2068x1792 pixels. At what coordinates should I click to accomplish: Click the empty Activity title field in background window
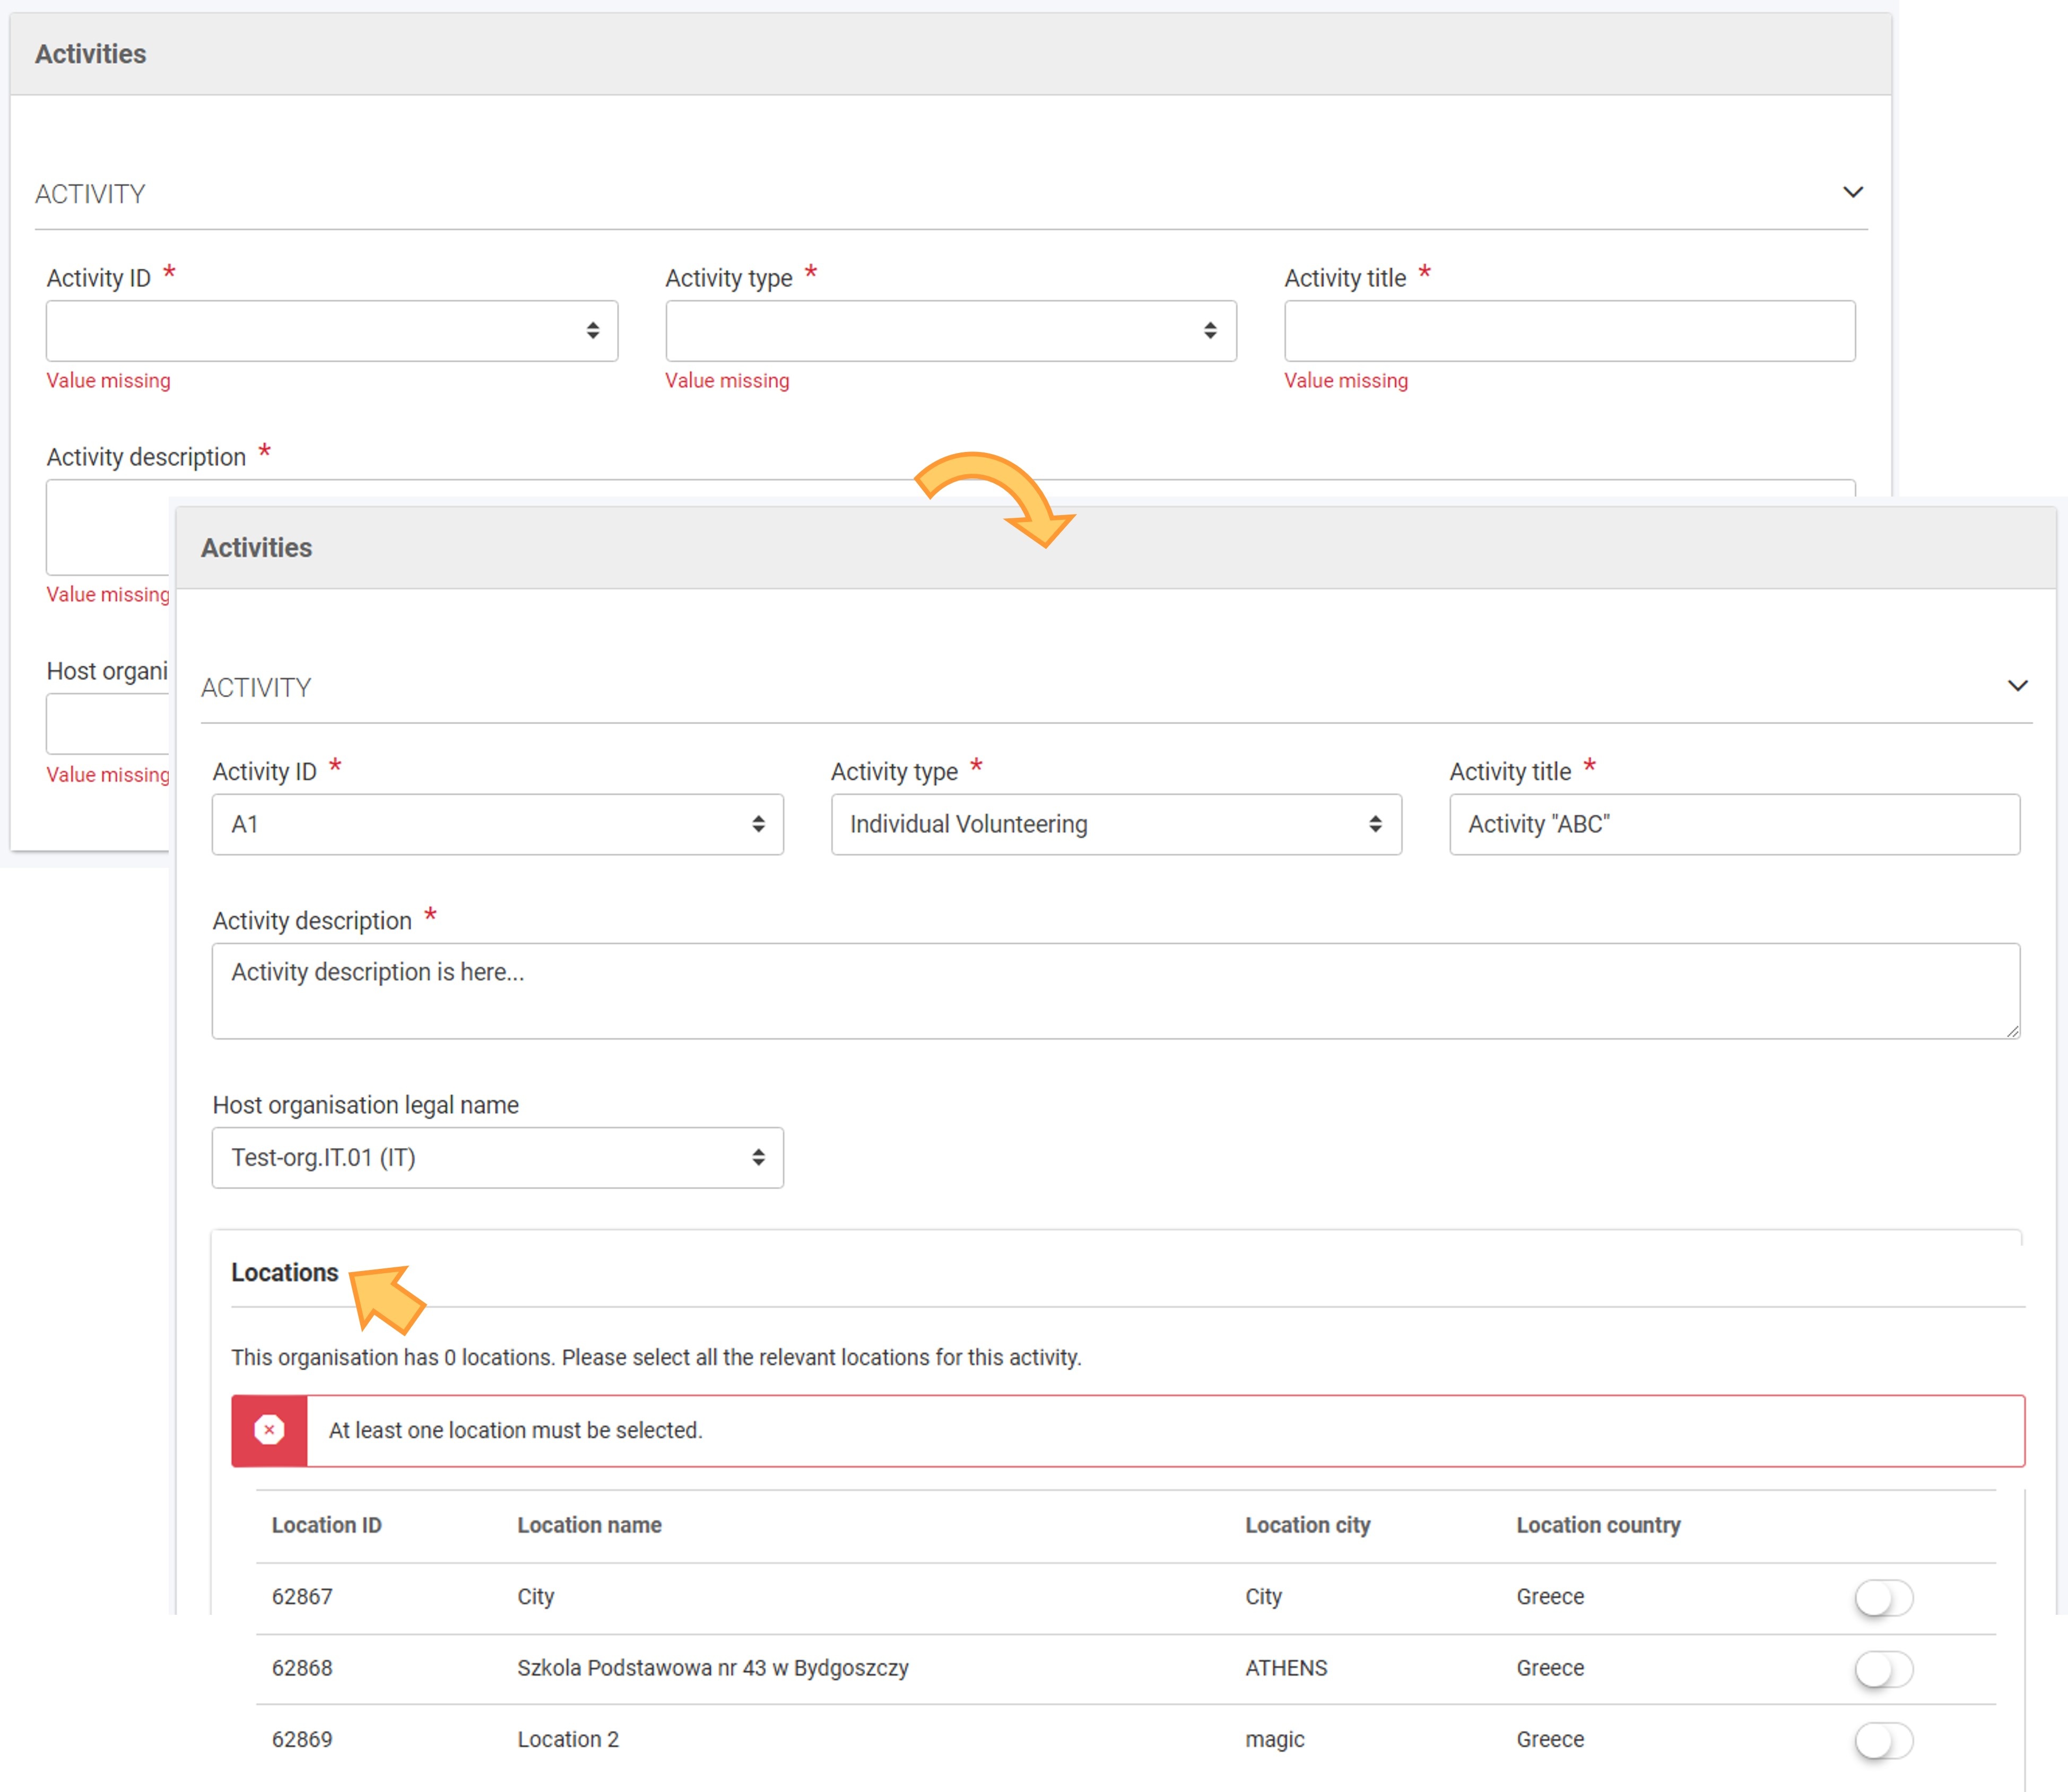[x=1569, y=330]
